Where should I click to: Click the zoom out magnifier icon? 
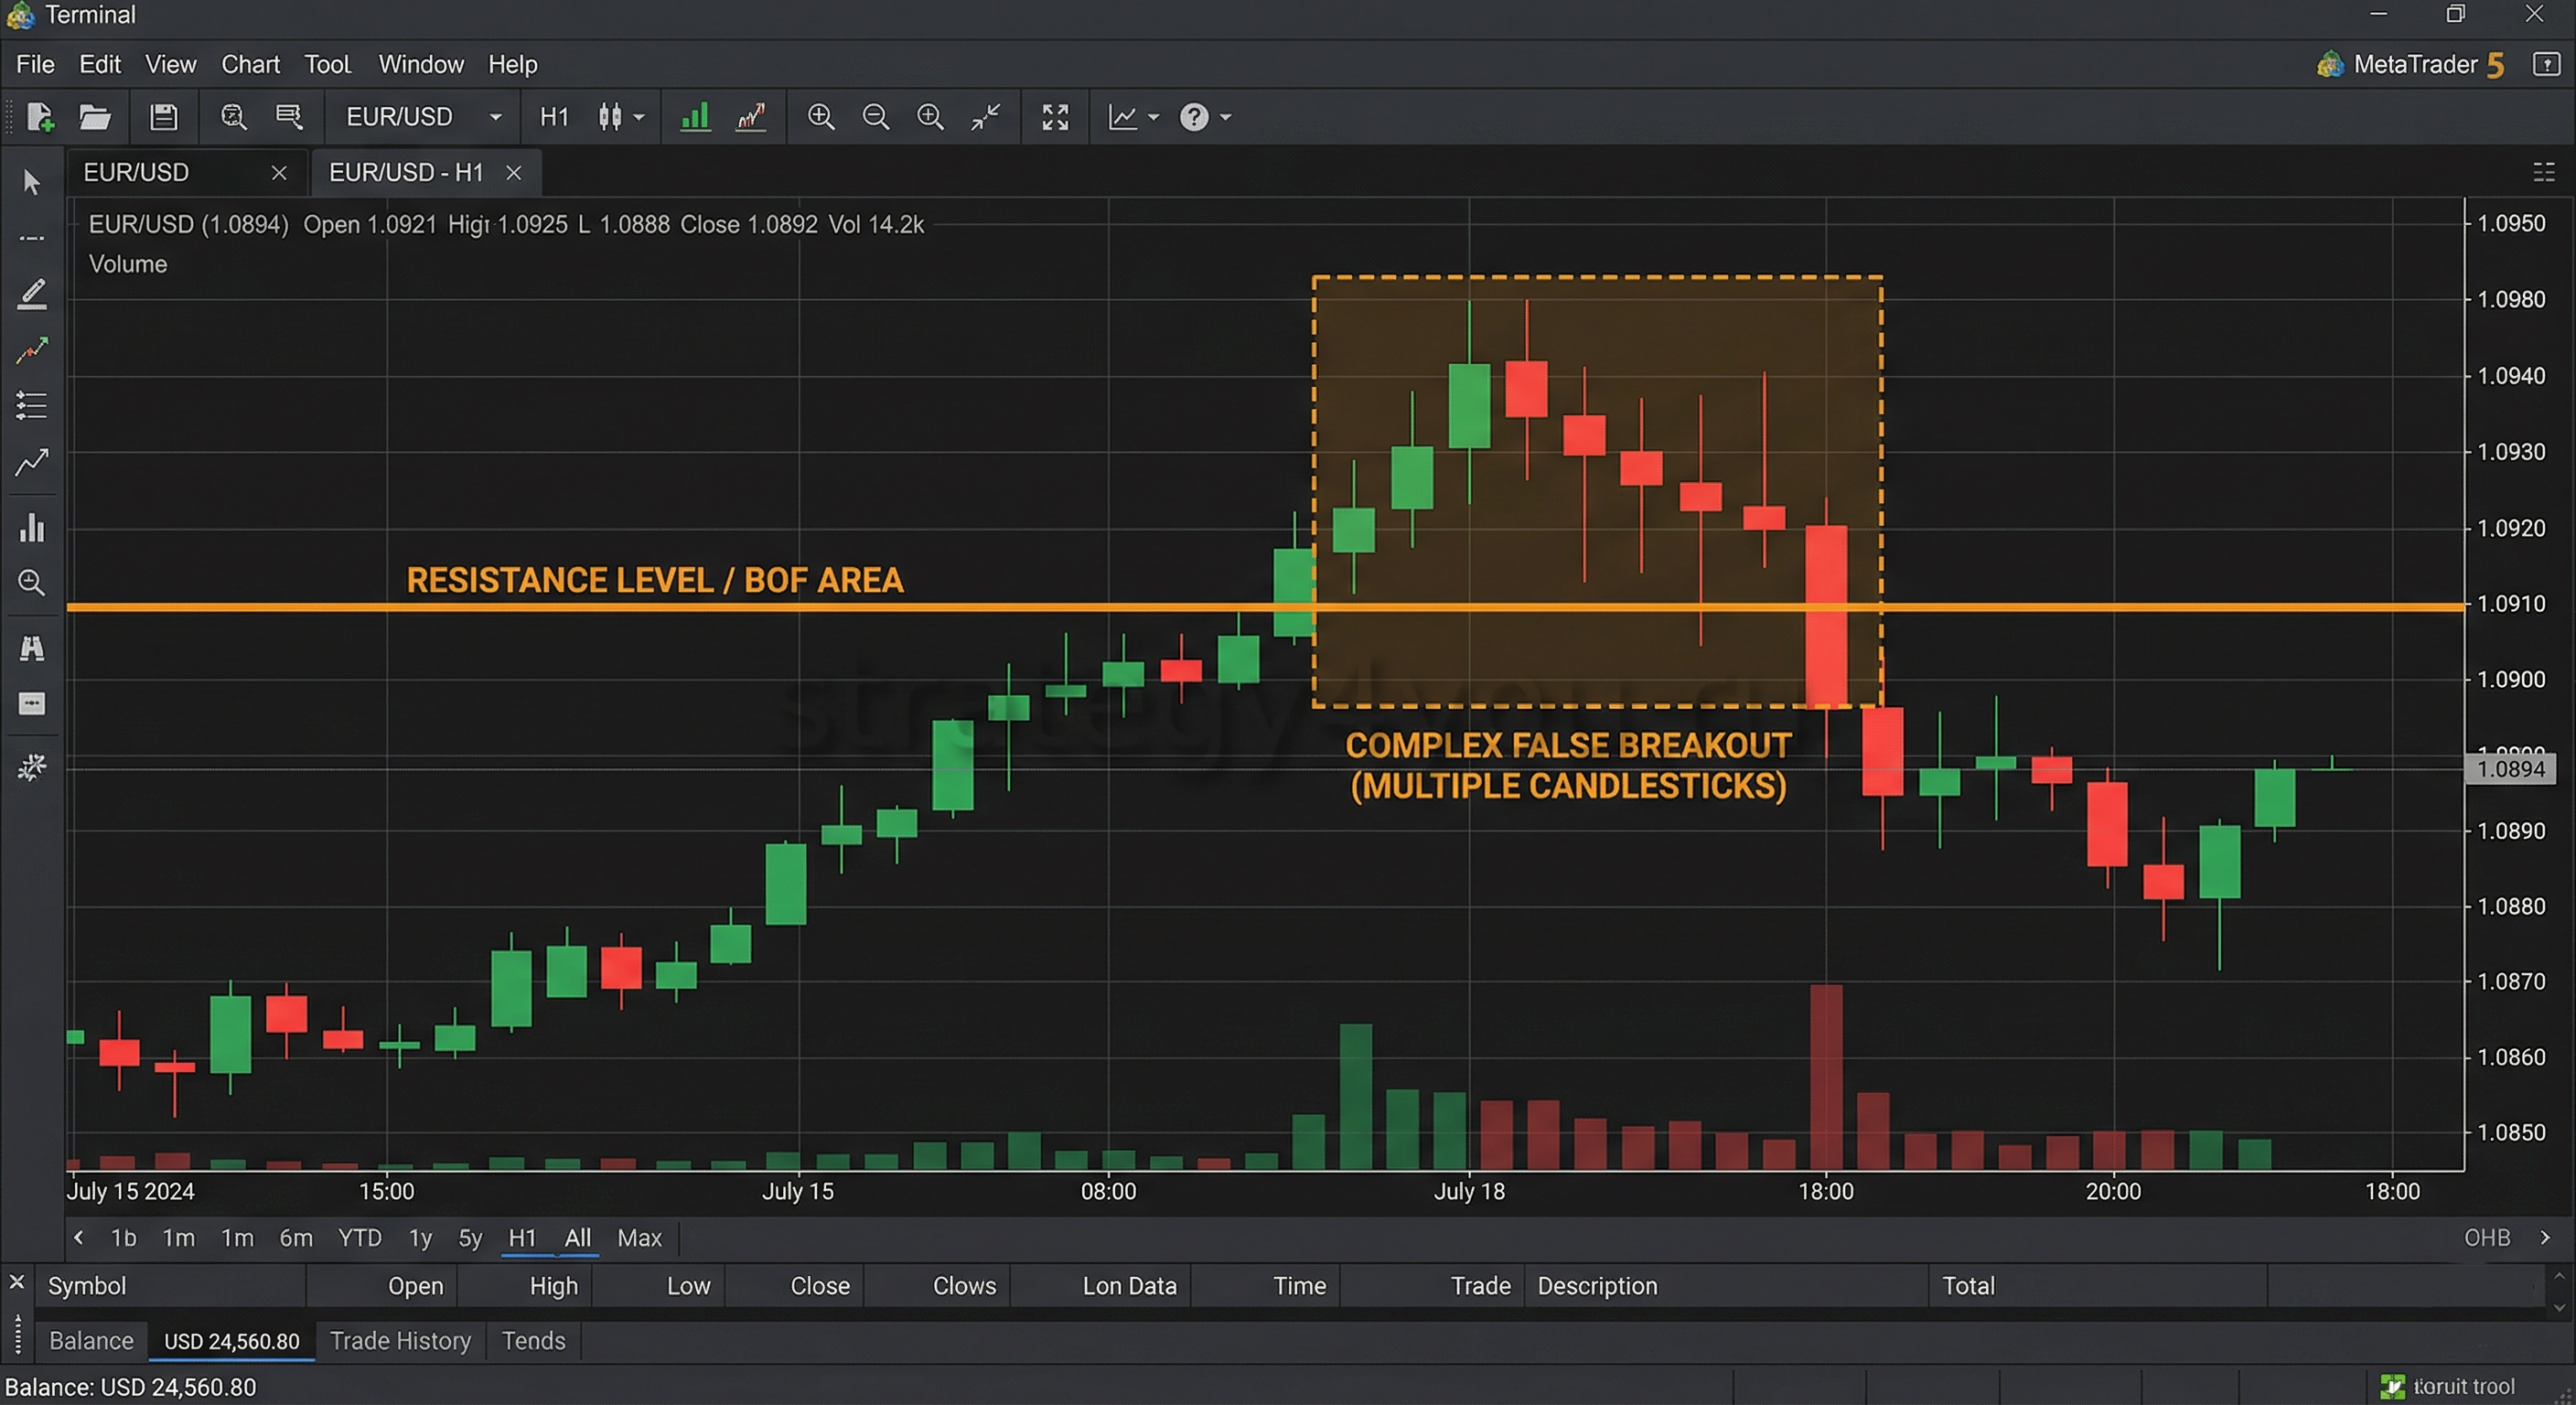pyautogui.click(x=875, y=117)
